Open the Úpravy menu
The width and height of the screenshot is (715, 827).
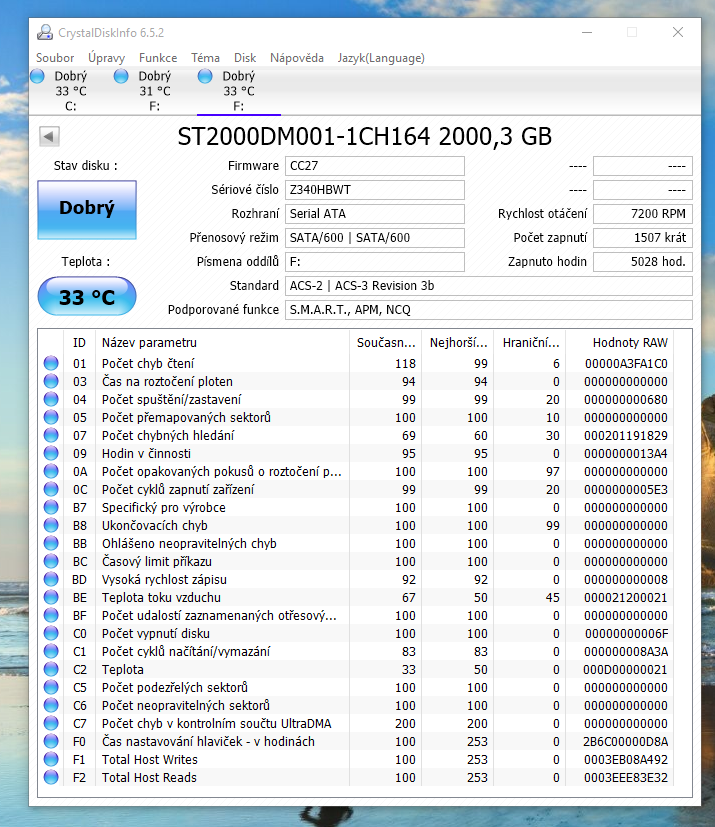pyautogui.click(x=106, y=58)
